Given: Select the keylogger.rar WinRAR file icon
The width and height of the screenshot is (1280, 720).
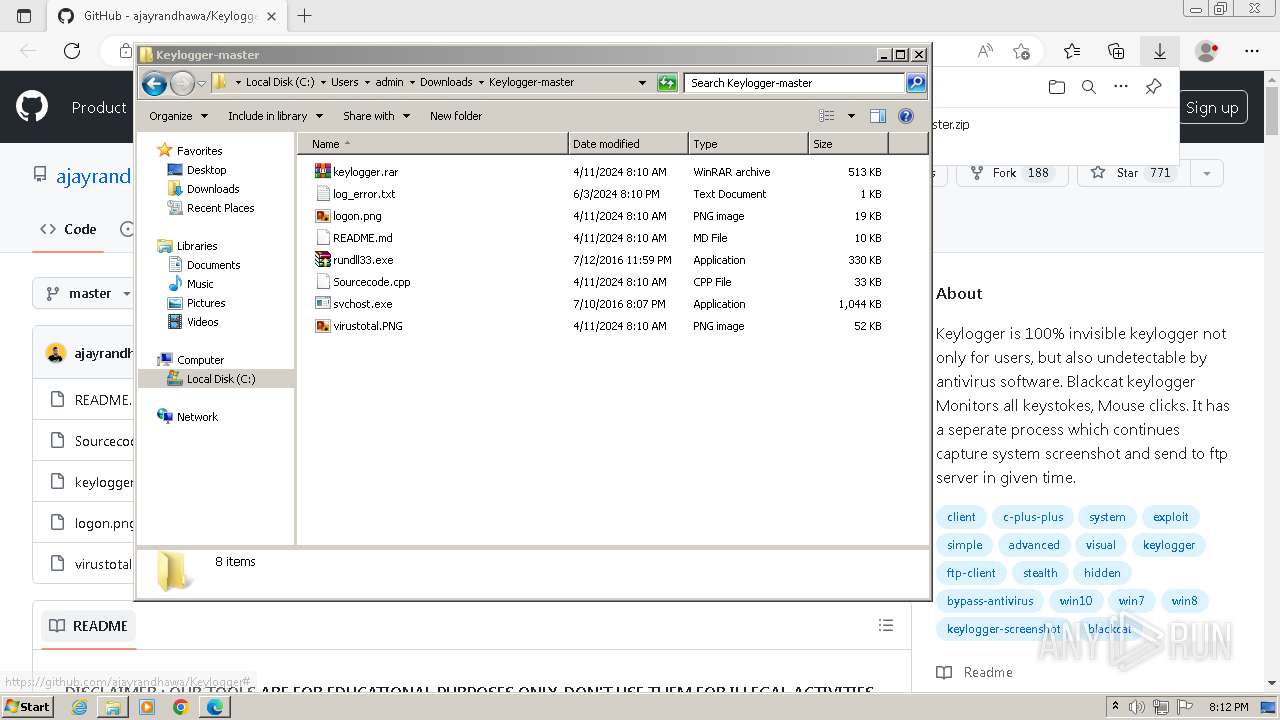Looking at the screenshot, I should pos(322,172).
